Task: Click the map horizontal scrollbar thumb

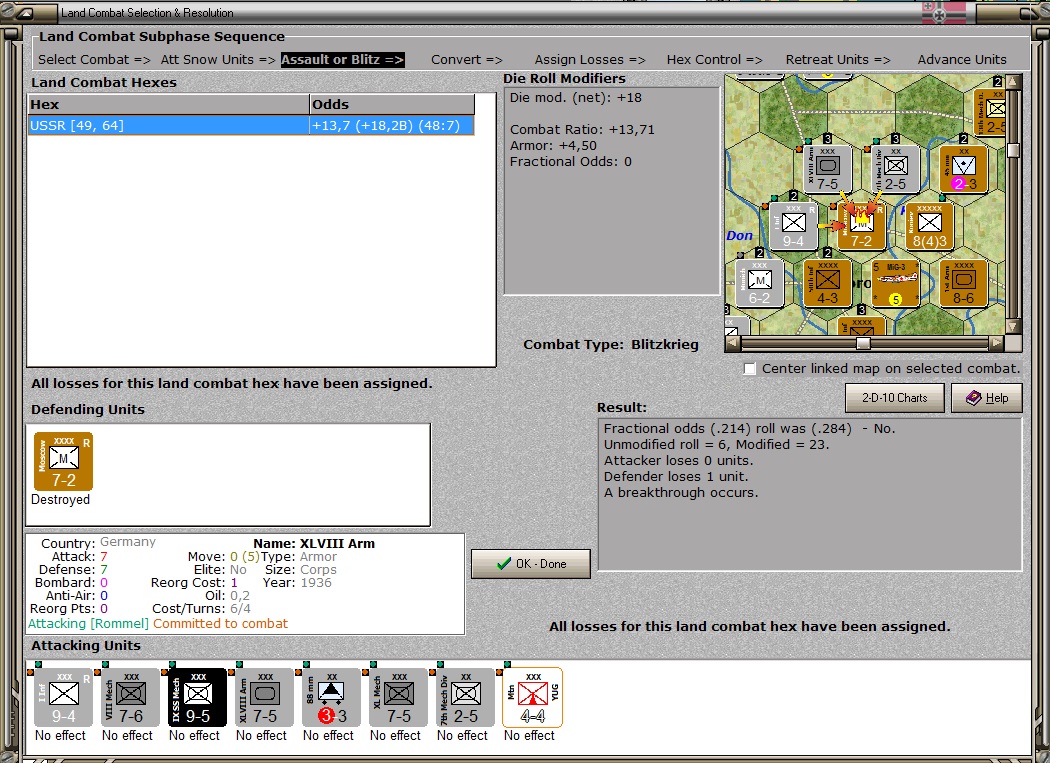Action: pyautogui.click(x=864, y=343)
